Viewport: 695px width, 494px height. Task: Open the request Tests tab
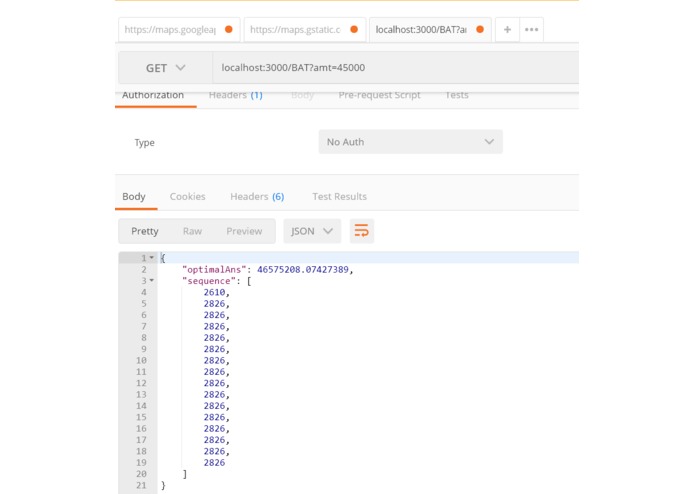(x=457, y=95)
